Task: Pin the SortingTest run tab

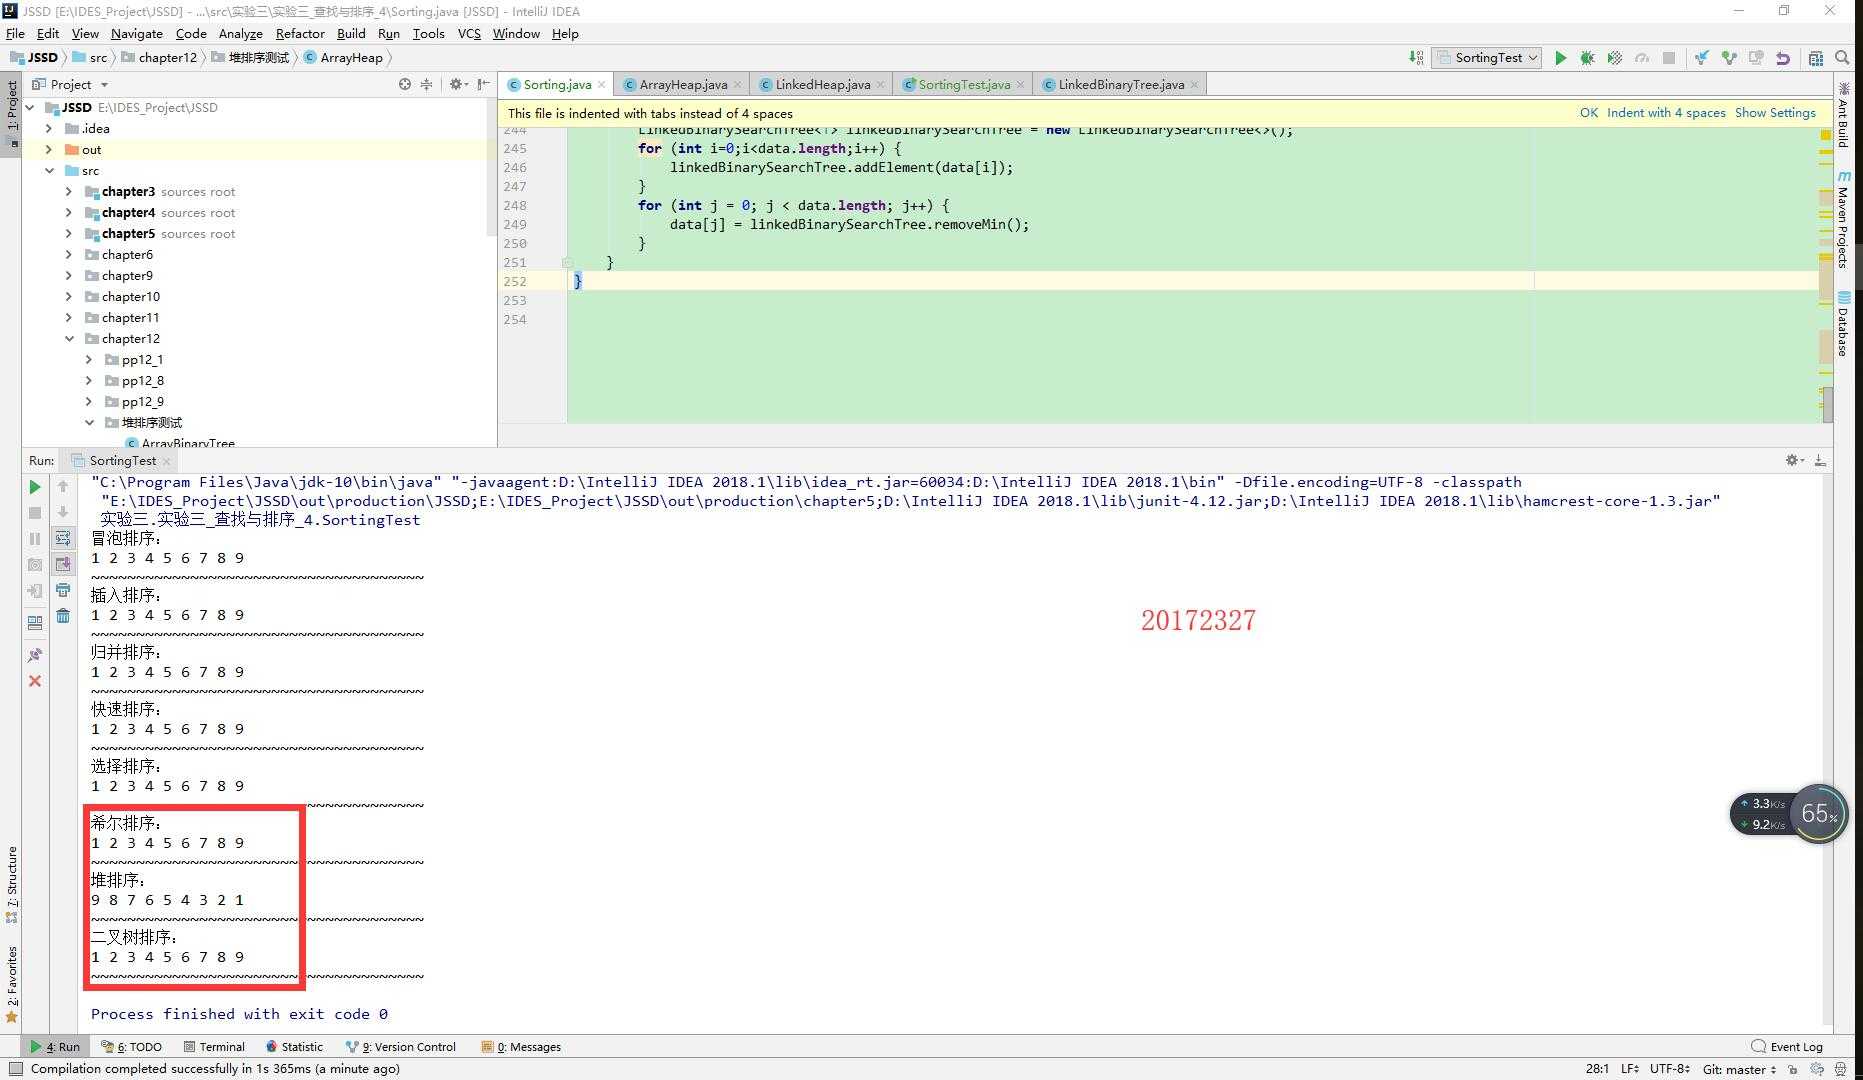Action: tap(35, 655)
